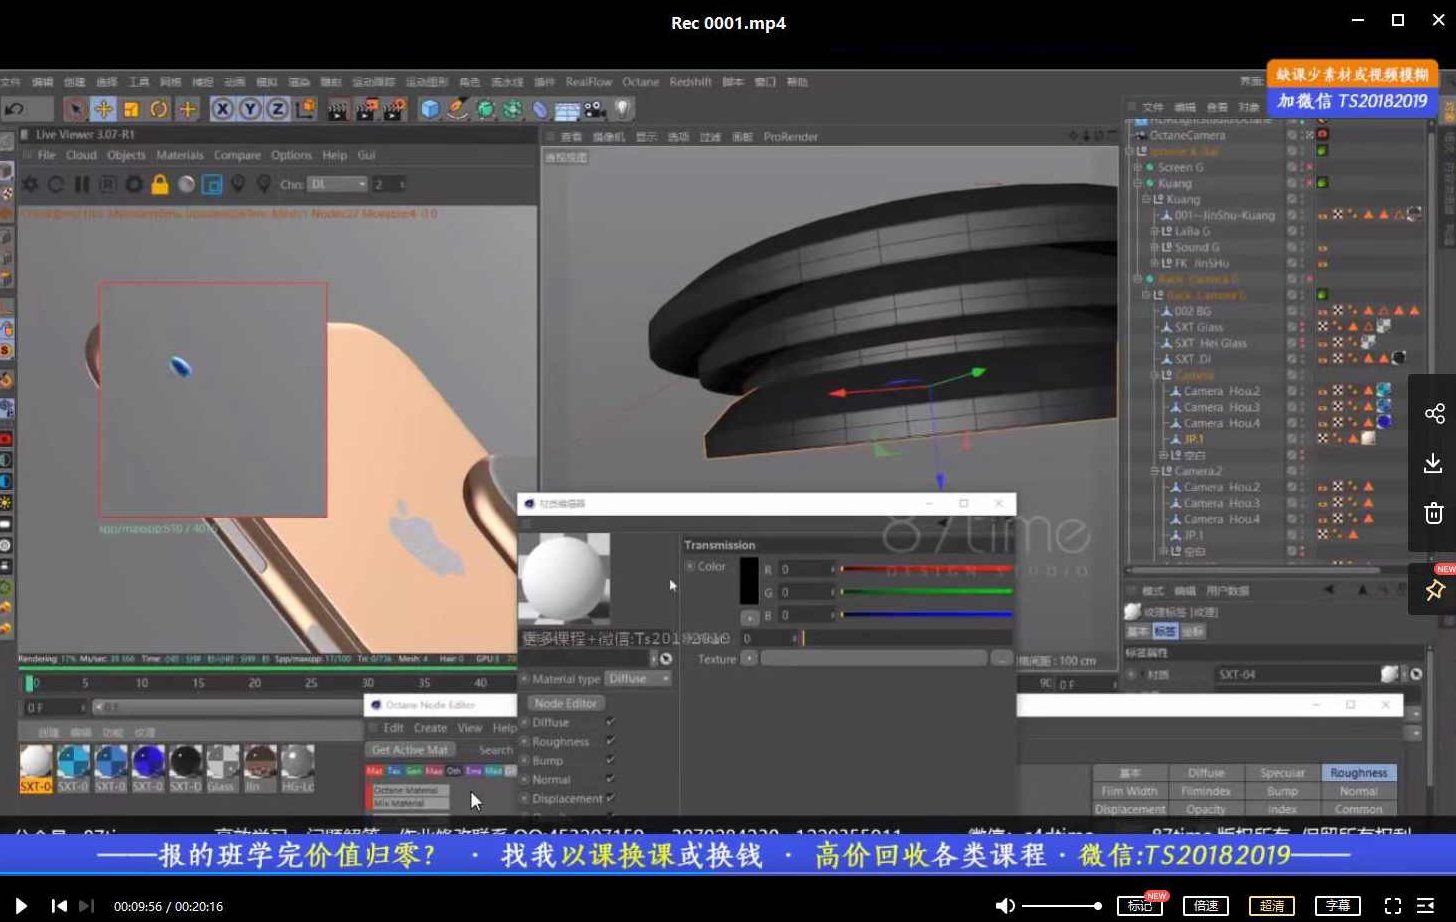This screenshot has height=922, width=1456.
Task: Open the Material type Diffuse dropdown
Action: tap(639, 678)
